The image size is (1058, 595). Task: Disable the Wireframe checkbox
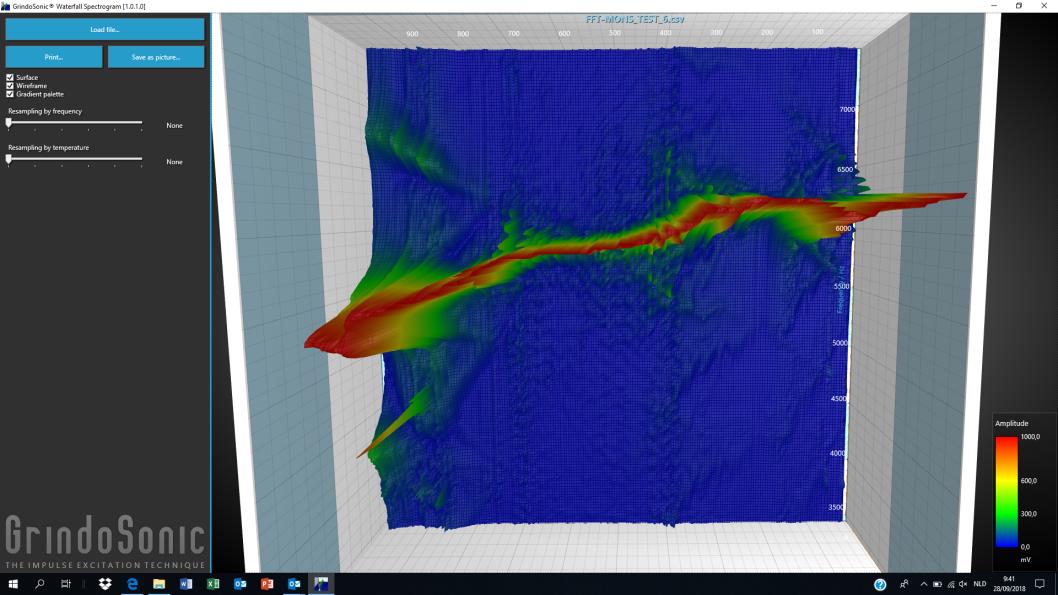10,86
